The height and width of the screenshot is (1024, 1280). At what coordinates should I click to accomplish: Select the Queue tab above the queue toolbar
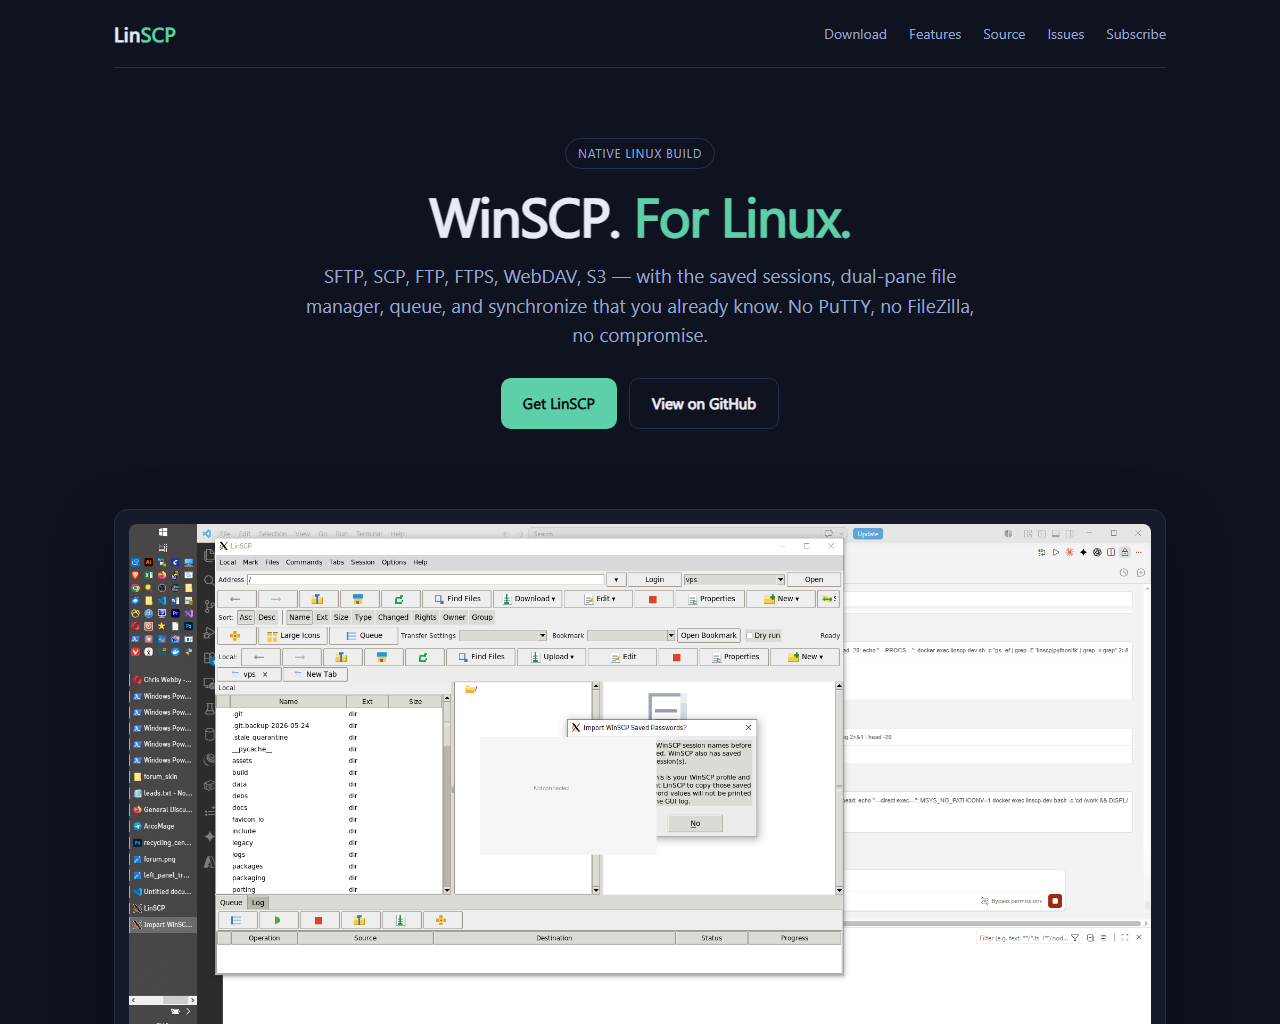pyautogui.click(x=231, y=902)
